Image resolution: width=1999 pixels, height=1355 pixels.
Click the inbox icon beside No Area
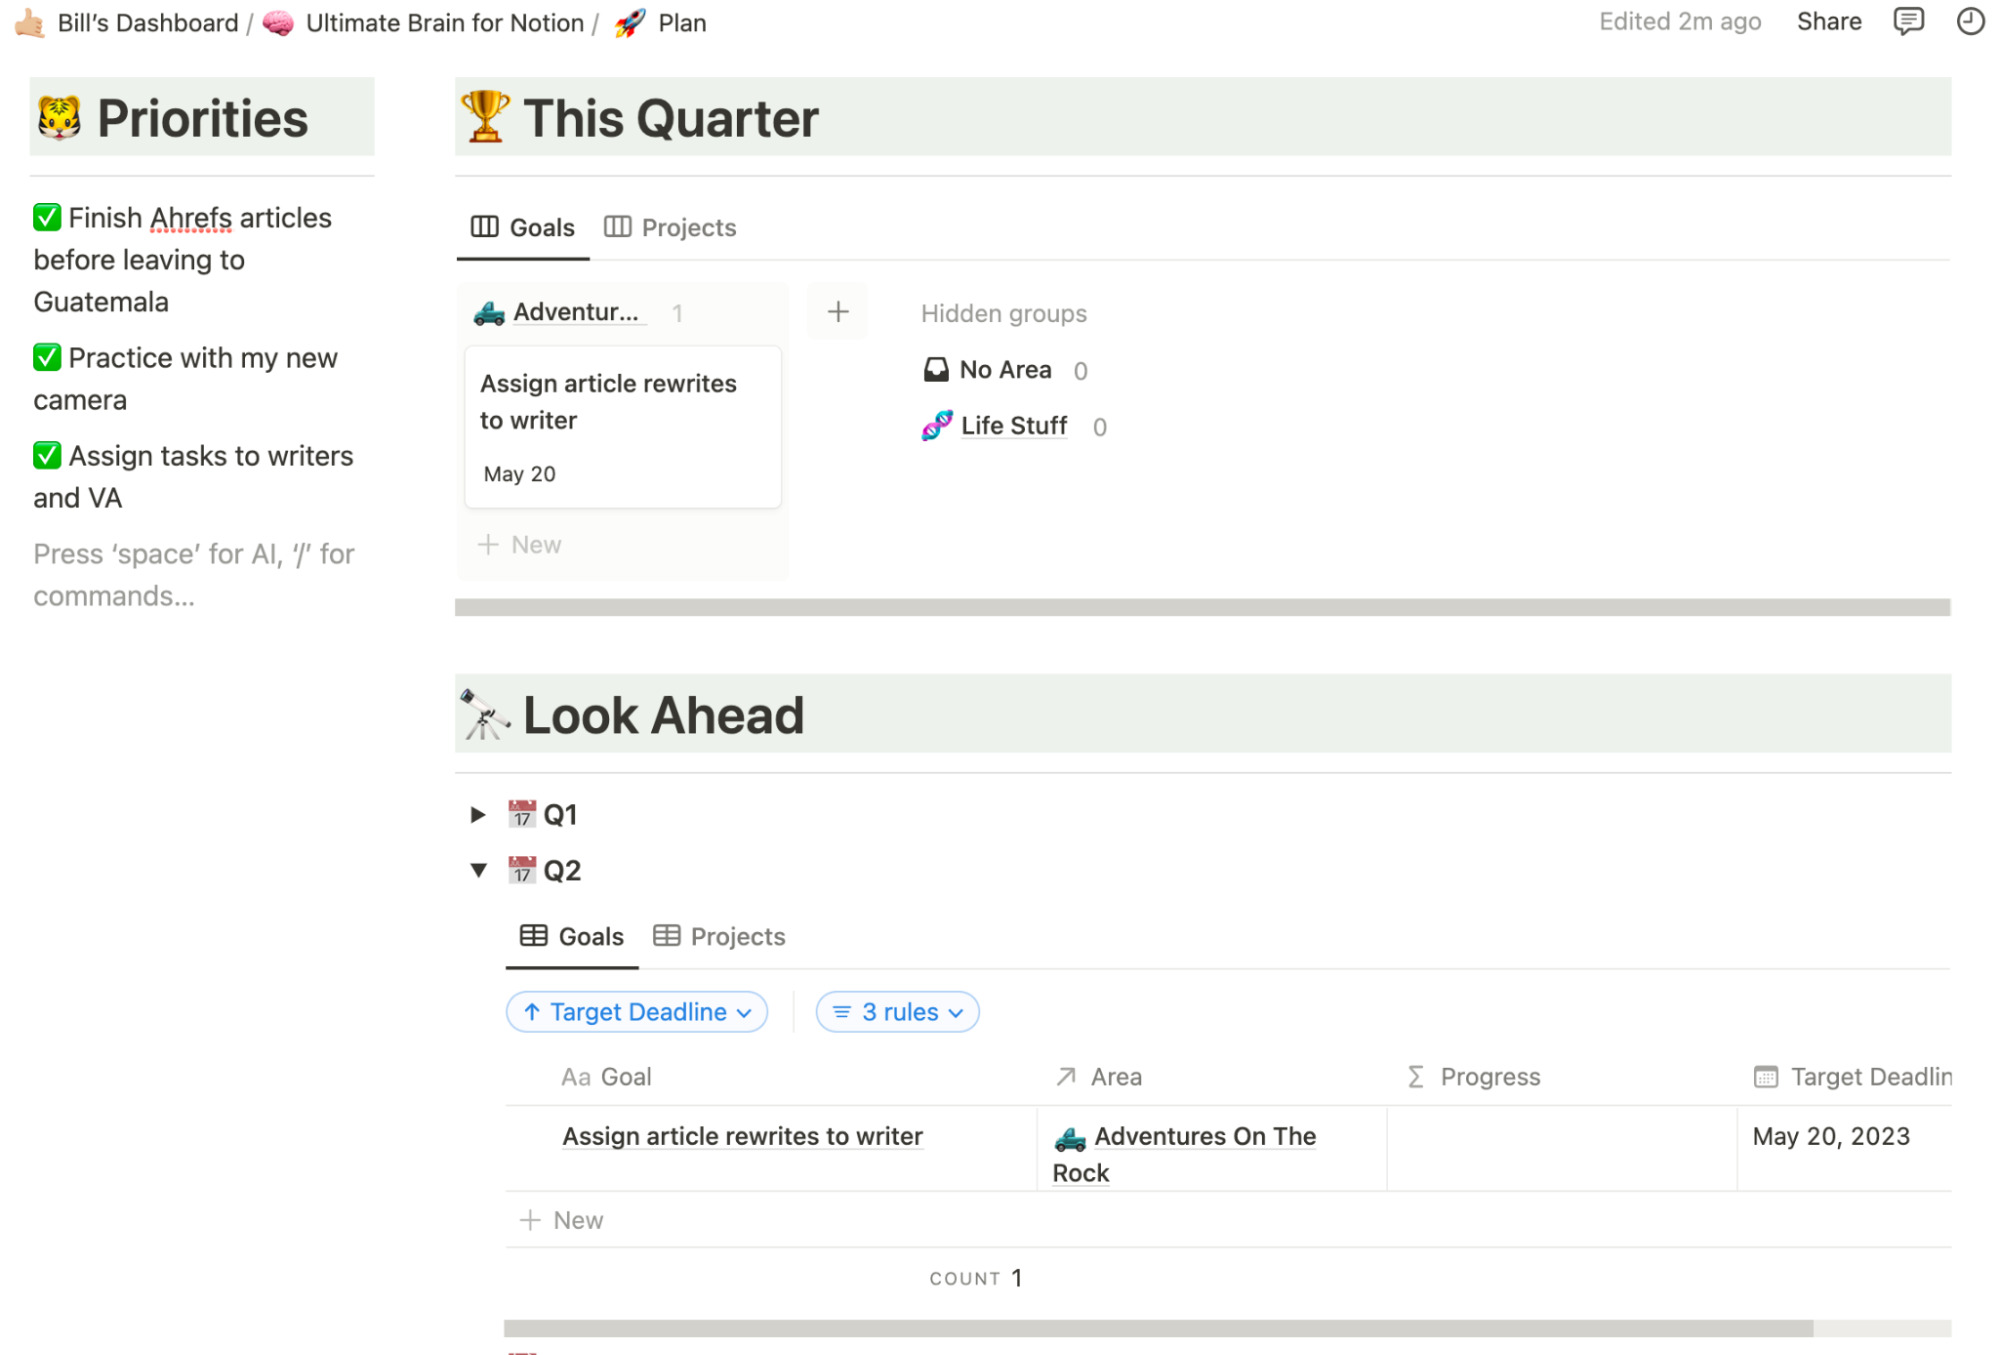[935, 369]
